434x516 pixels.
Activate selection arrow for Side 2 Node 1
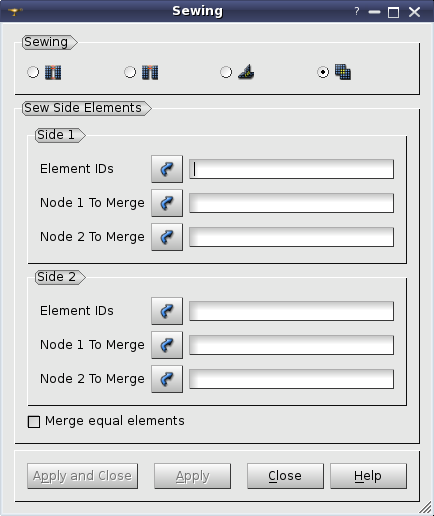coord(167,345)
